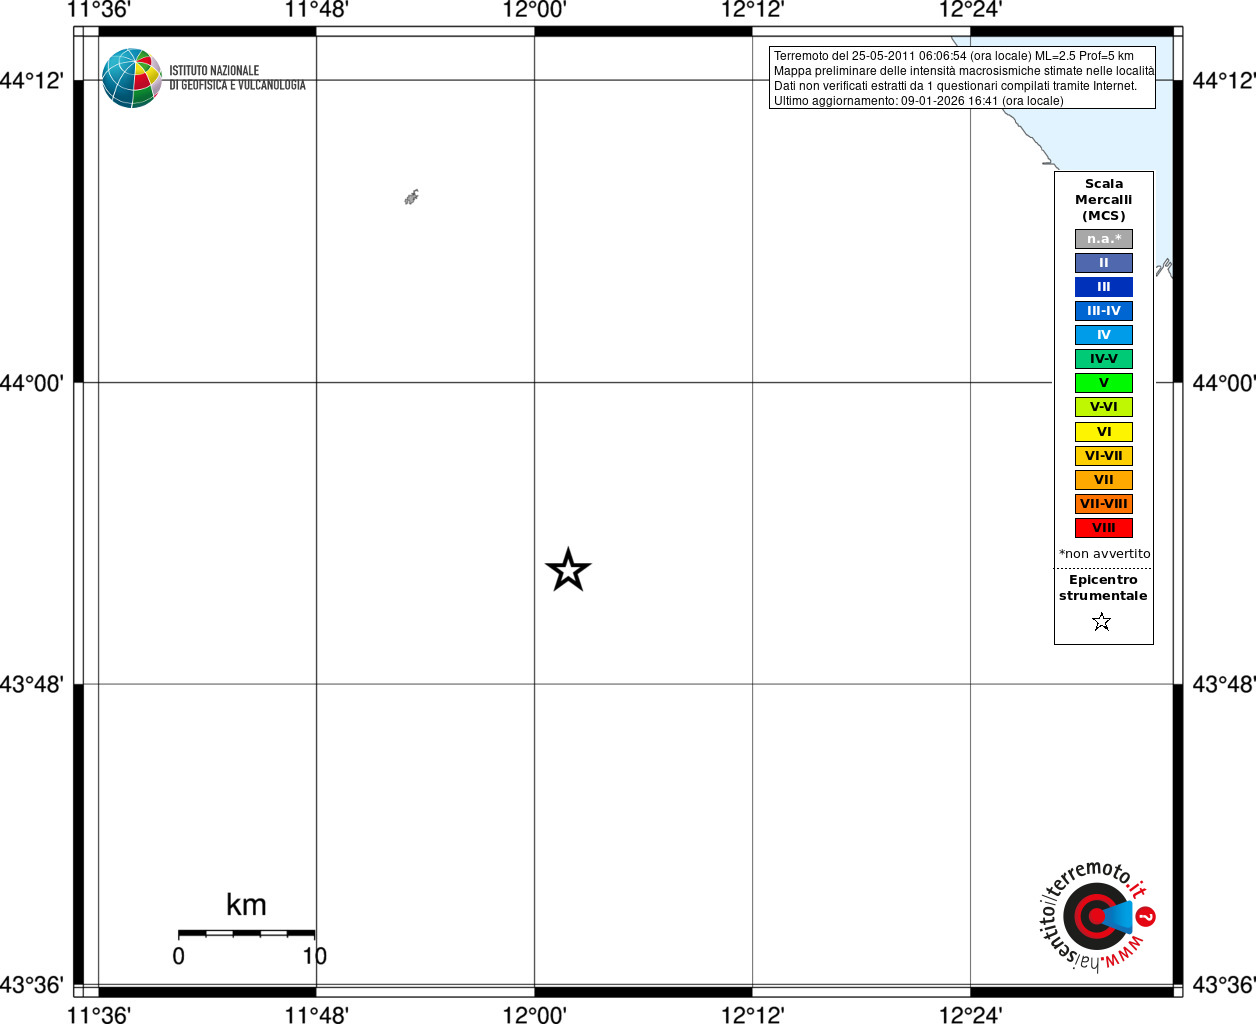Screen dimensions: 1256x1024
Task: Click the right 43°36' latitude label
Action: pos(1224,985)
